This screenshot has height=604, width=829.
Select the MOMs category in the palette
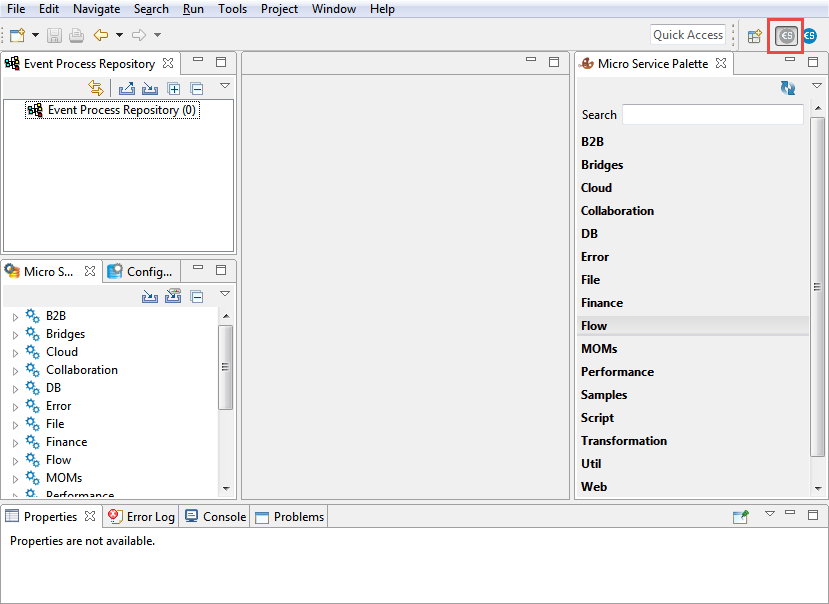(x=599, y=349)
